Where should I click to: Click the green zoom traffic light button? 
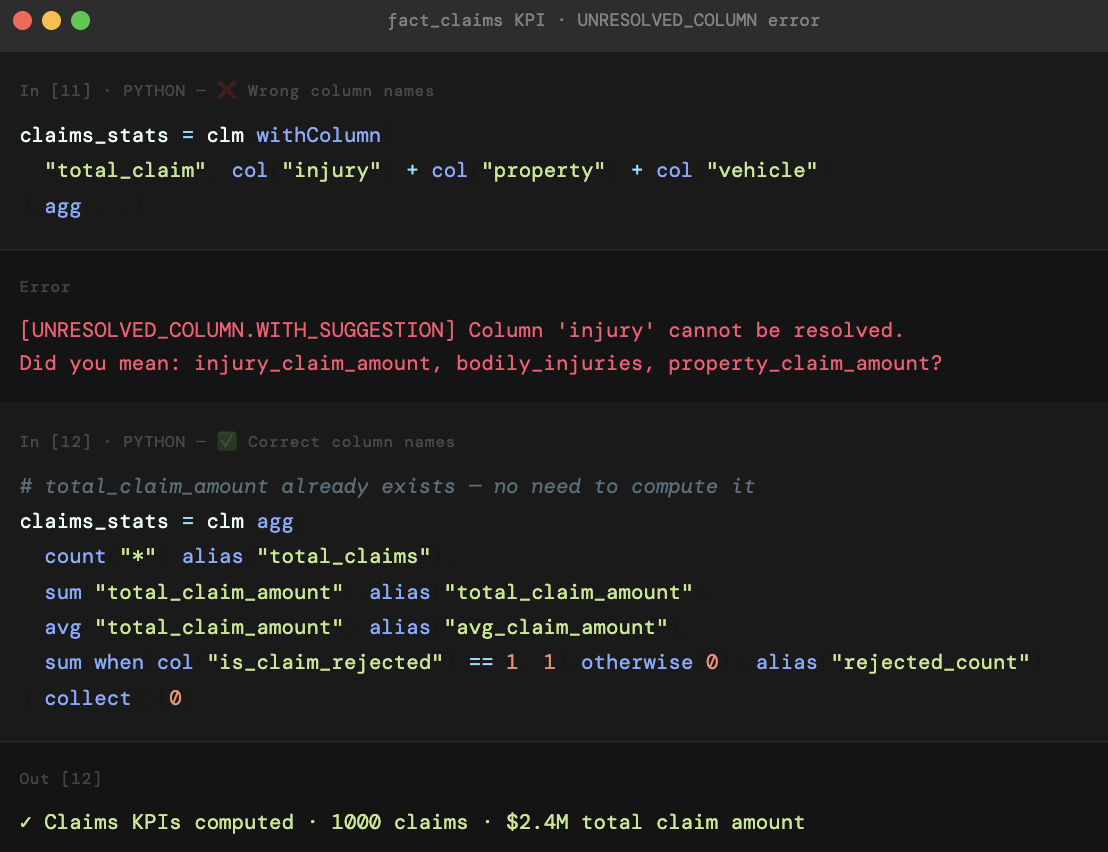[80, 19]
